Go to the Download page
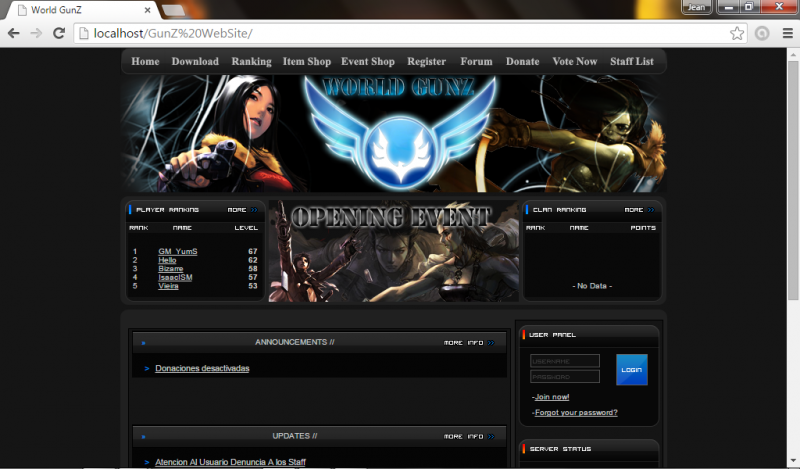 (x=195, y=61)
